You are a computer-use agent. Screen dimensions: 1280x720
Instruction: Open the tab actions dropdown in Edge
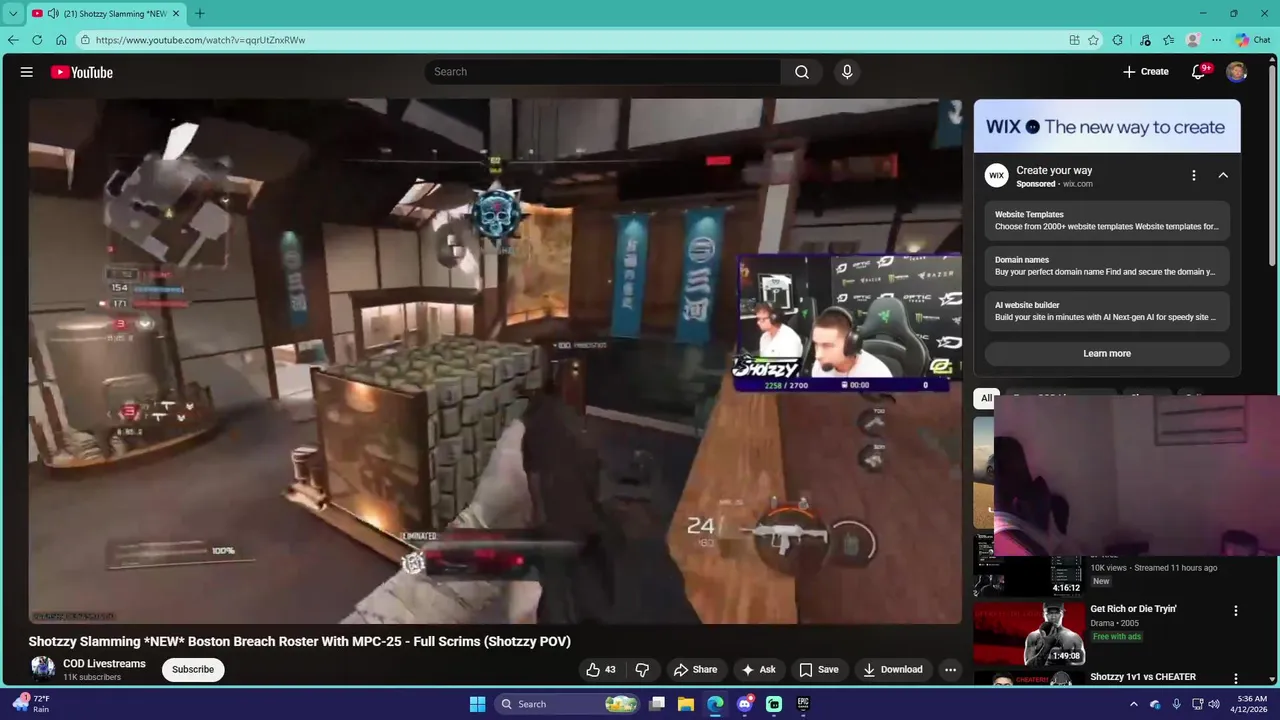click(13, 14)
